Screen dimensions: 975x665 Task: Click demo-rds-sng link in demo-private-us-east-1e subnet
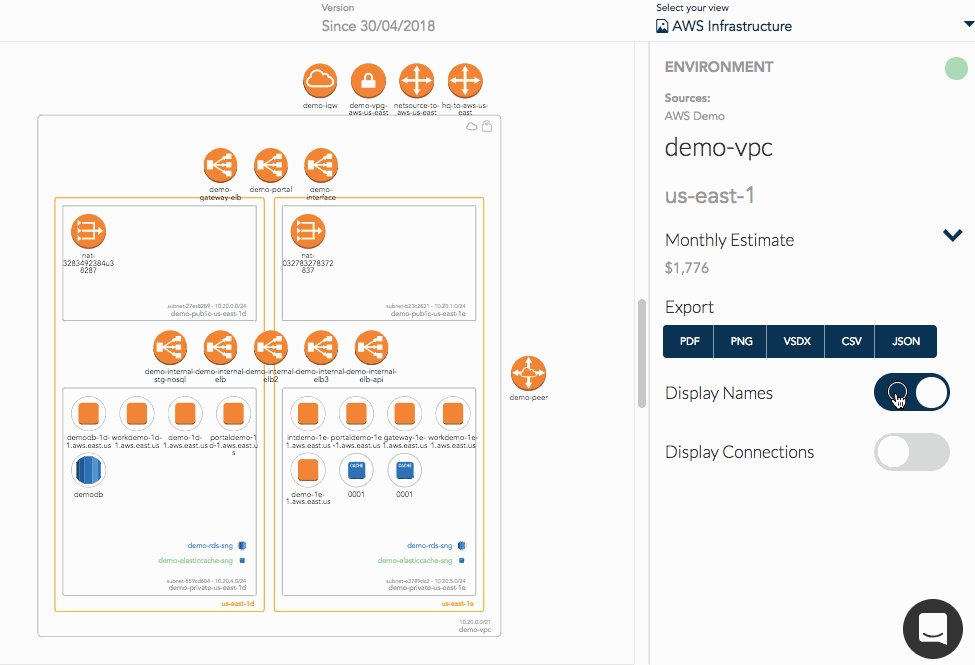tap(430, 546)
